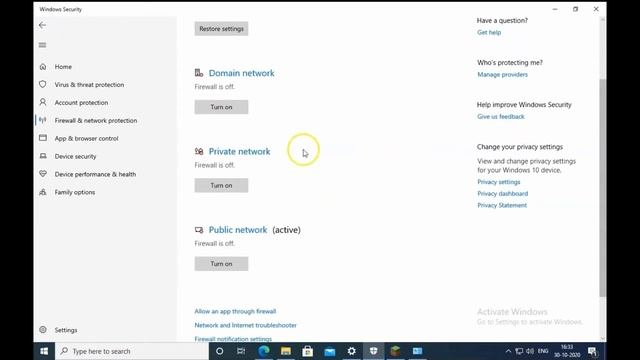This screenshot has width=640, height=360.
Task: Open Network and Internet troubleshooter link
Action: pyautogui.click(x=245, y=325)
